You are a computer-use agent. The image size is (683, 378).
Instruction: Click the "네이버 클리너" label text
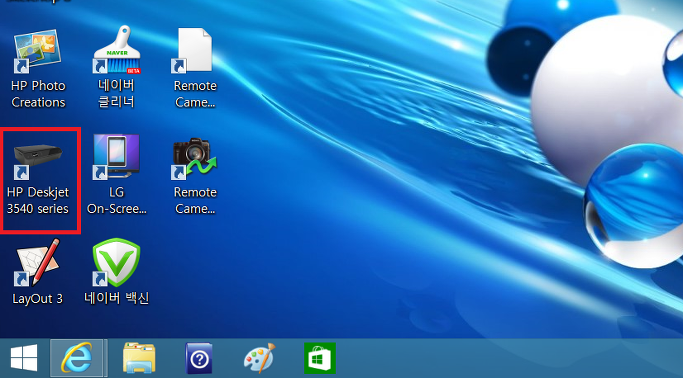(116, 93)
